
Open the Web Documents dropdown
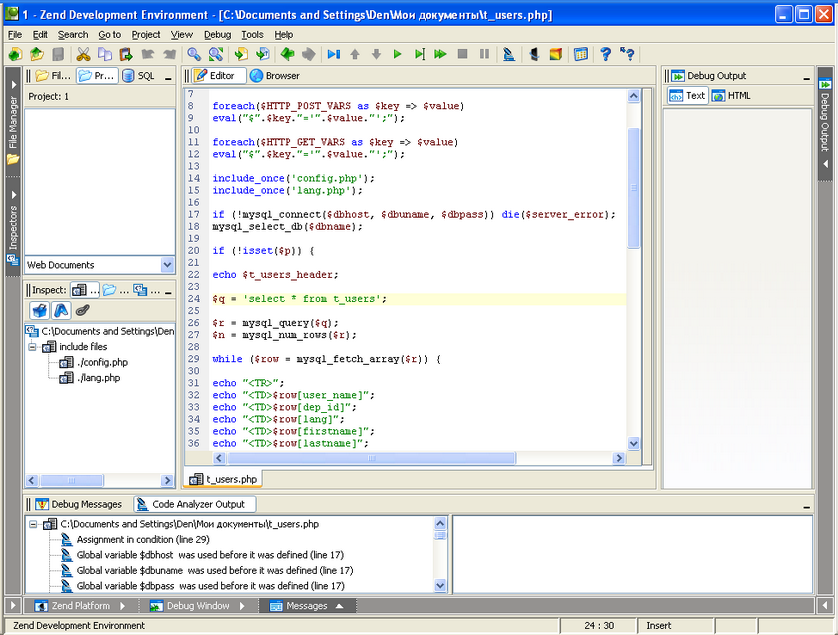click(x=167, y=265)
